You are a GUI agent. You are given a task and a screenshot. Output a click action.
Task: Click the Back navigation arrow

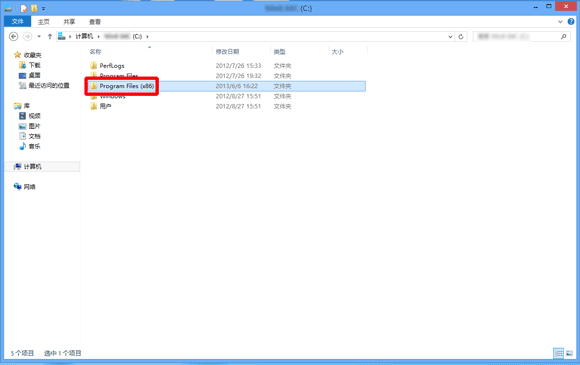point(14,36)
